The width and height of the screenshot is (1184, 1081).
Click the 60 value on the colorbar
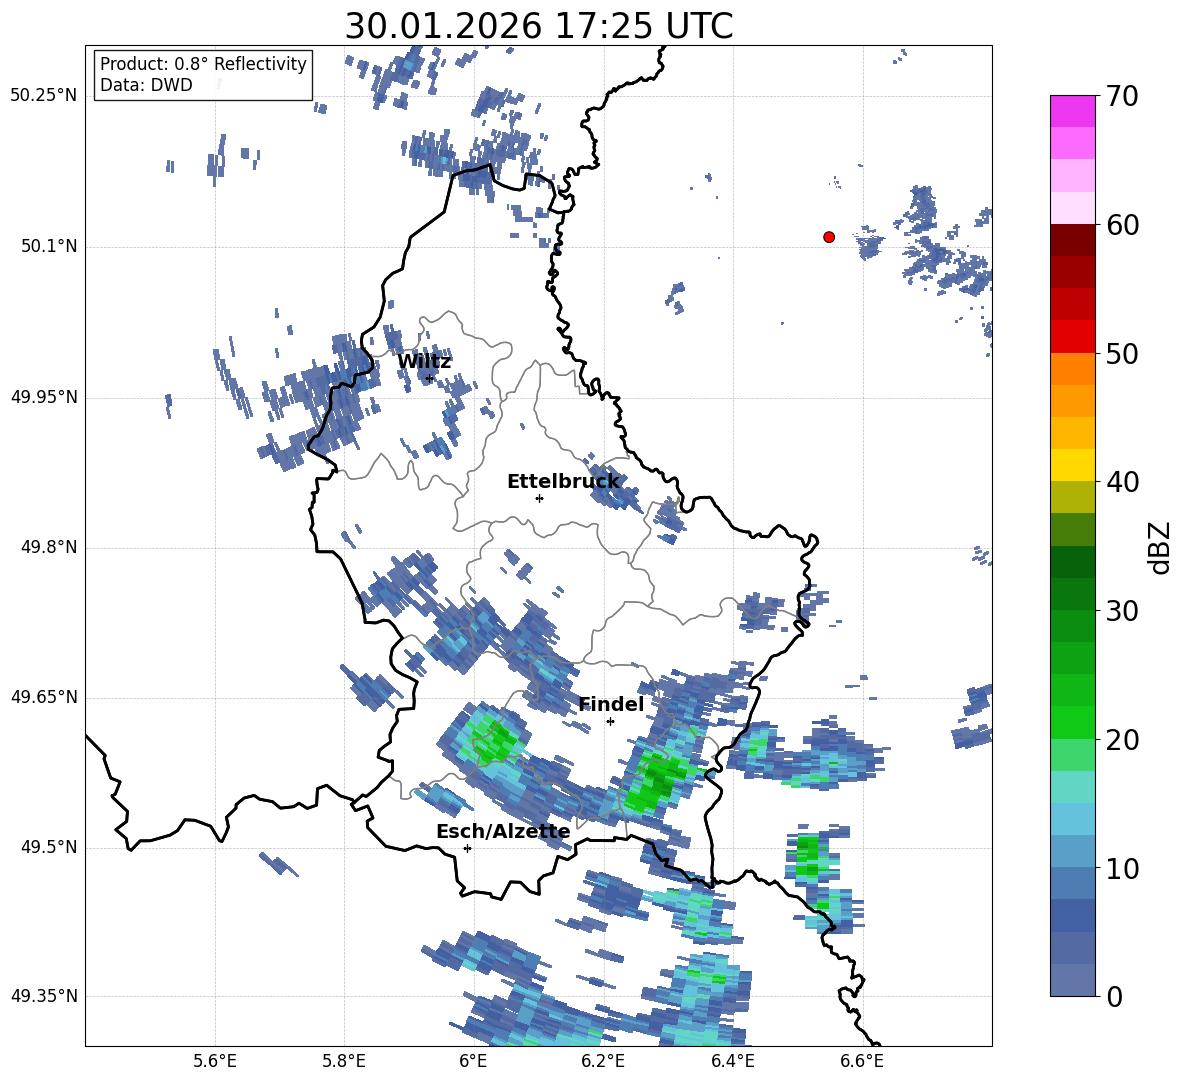(x=1122, y=225)
